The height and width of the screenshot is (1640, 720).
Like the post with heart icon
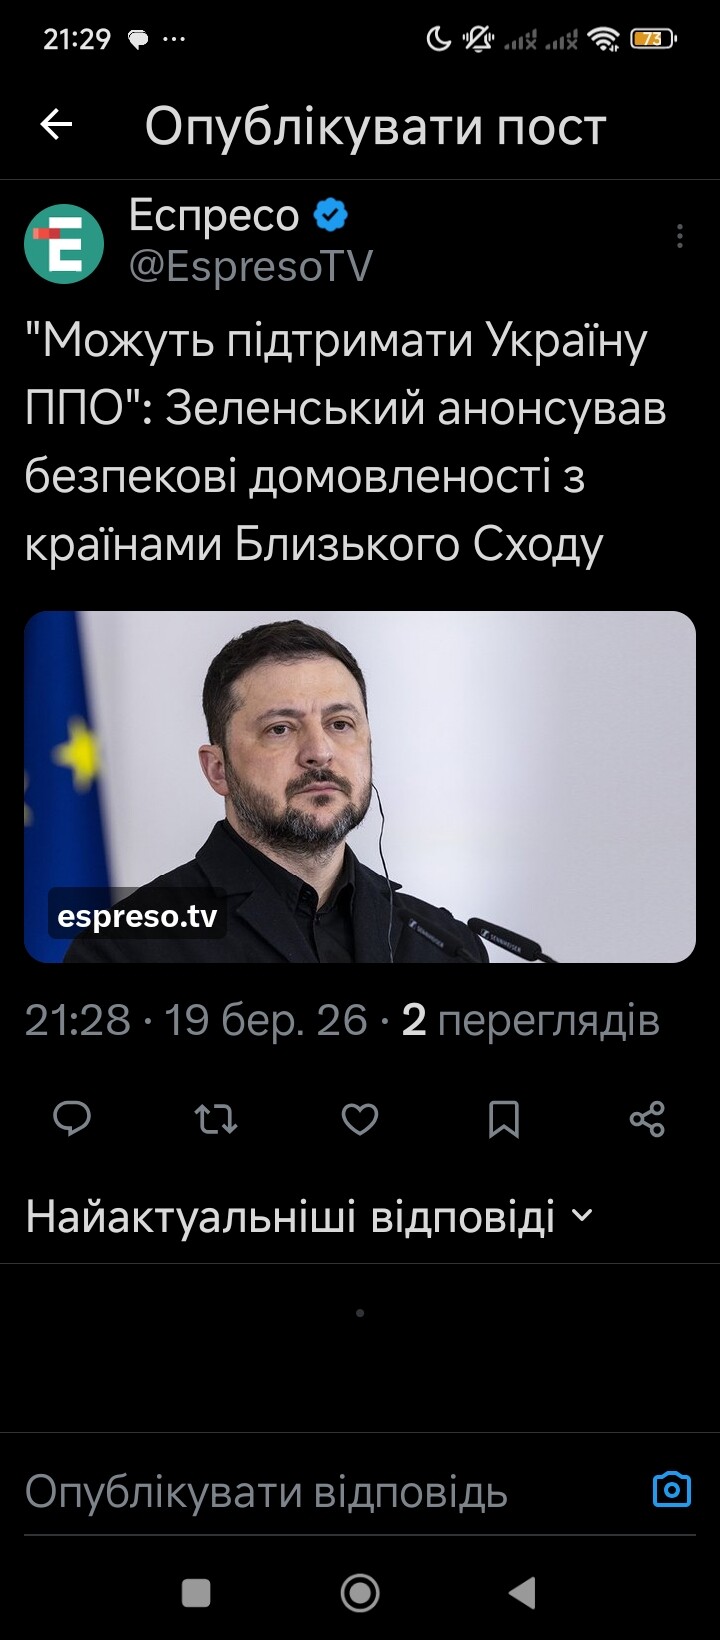[x=360, y=1119]
